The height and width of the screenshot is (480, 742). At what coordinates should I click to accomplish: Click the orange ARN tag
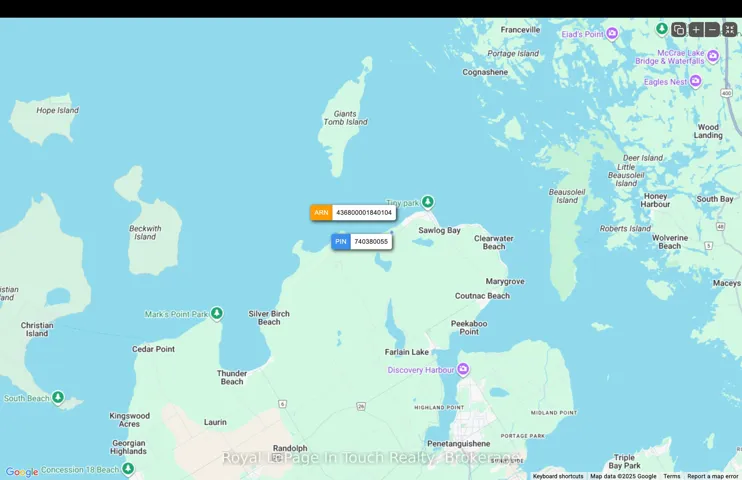tap(321, 213)
